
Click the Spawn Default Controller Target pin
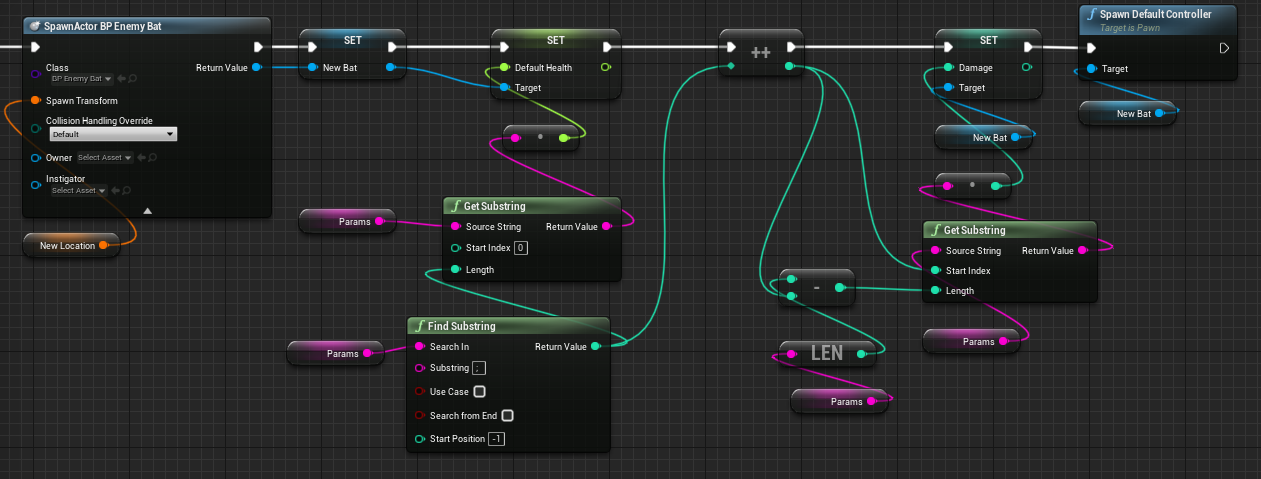coord(1091,69)
